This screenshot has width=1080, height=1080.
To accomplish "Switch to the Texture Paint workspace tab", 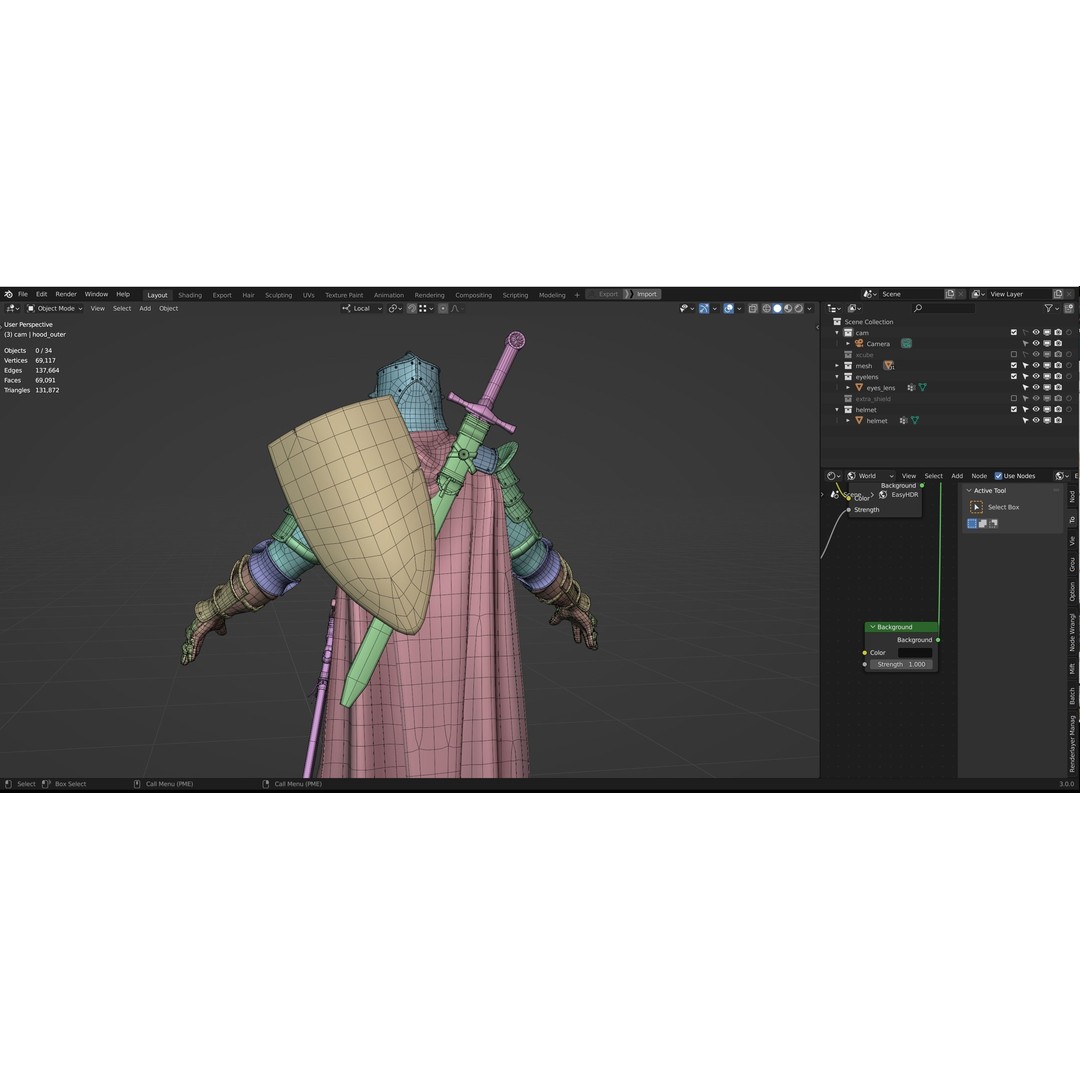I will pyautogui.click(x=344, y=295).
